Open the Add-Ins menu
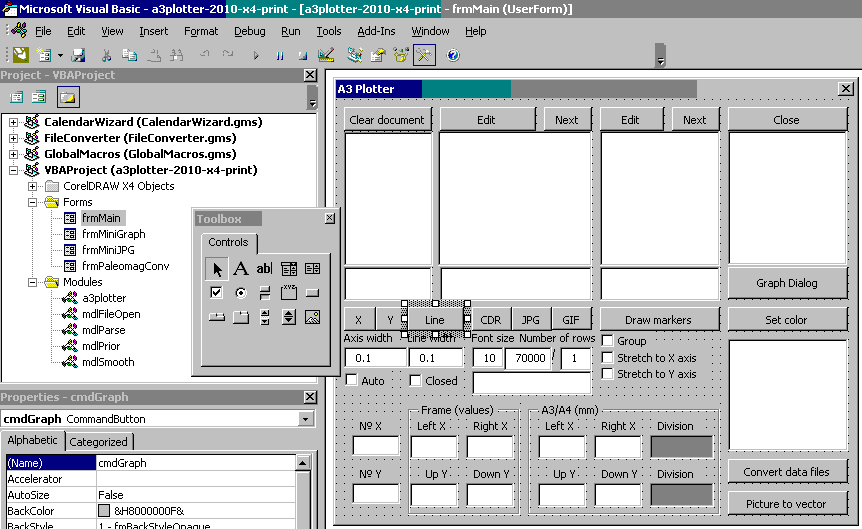Image resolution: width=862 pixels, height=529 pixels. point(376,31)
